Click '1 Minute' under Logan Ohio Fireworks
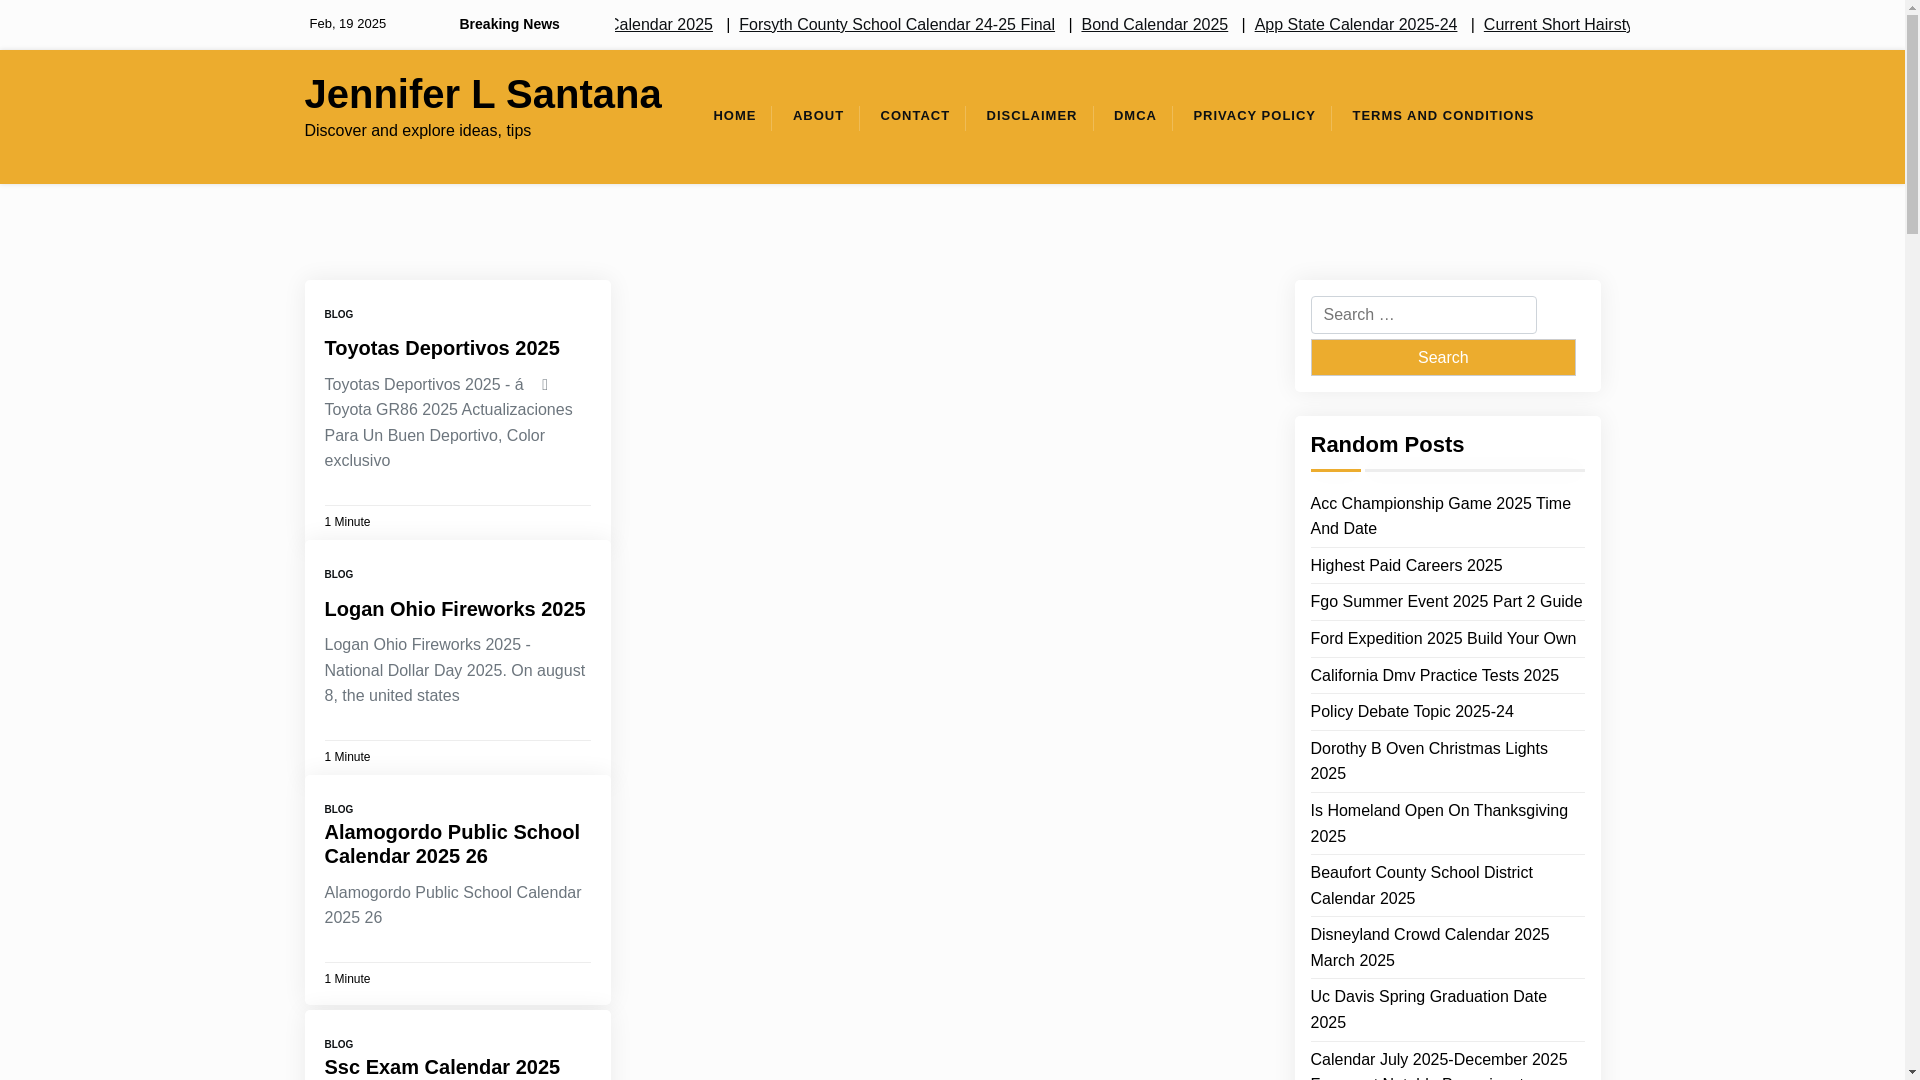The height and width of the screenshot is (1080, 1920). tap(347, 757)
